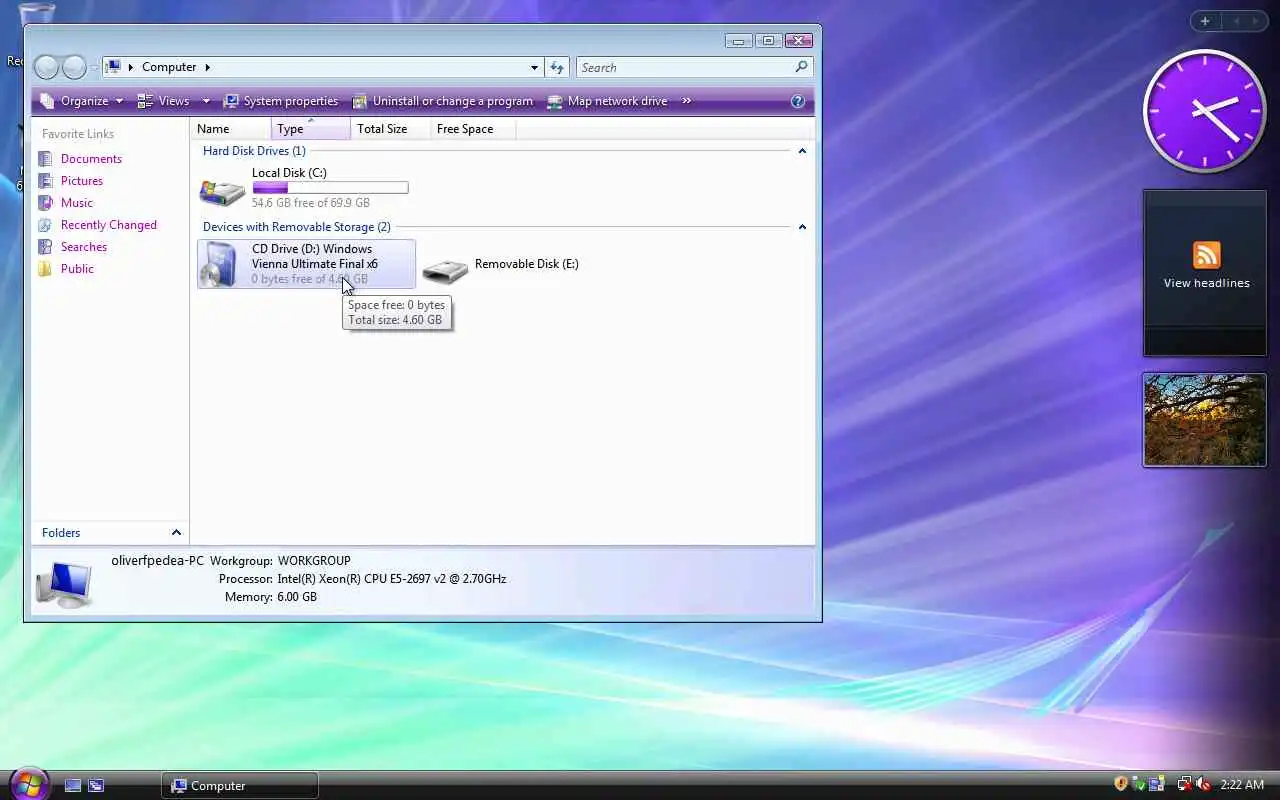
Task: Click the Computer icon in address bar
Action: pos(114,67)
